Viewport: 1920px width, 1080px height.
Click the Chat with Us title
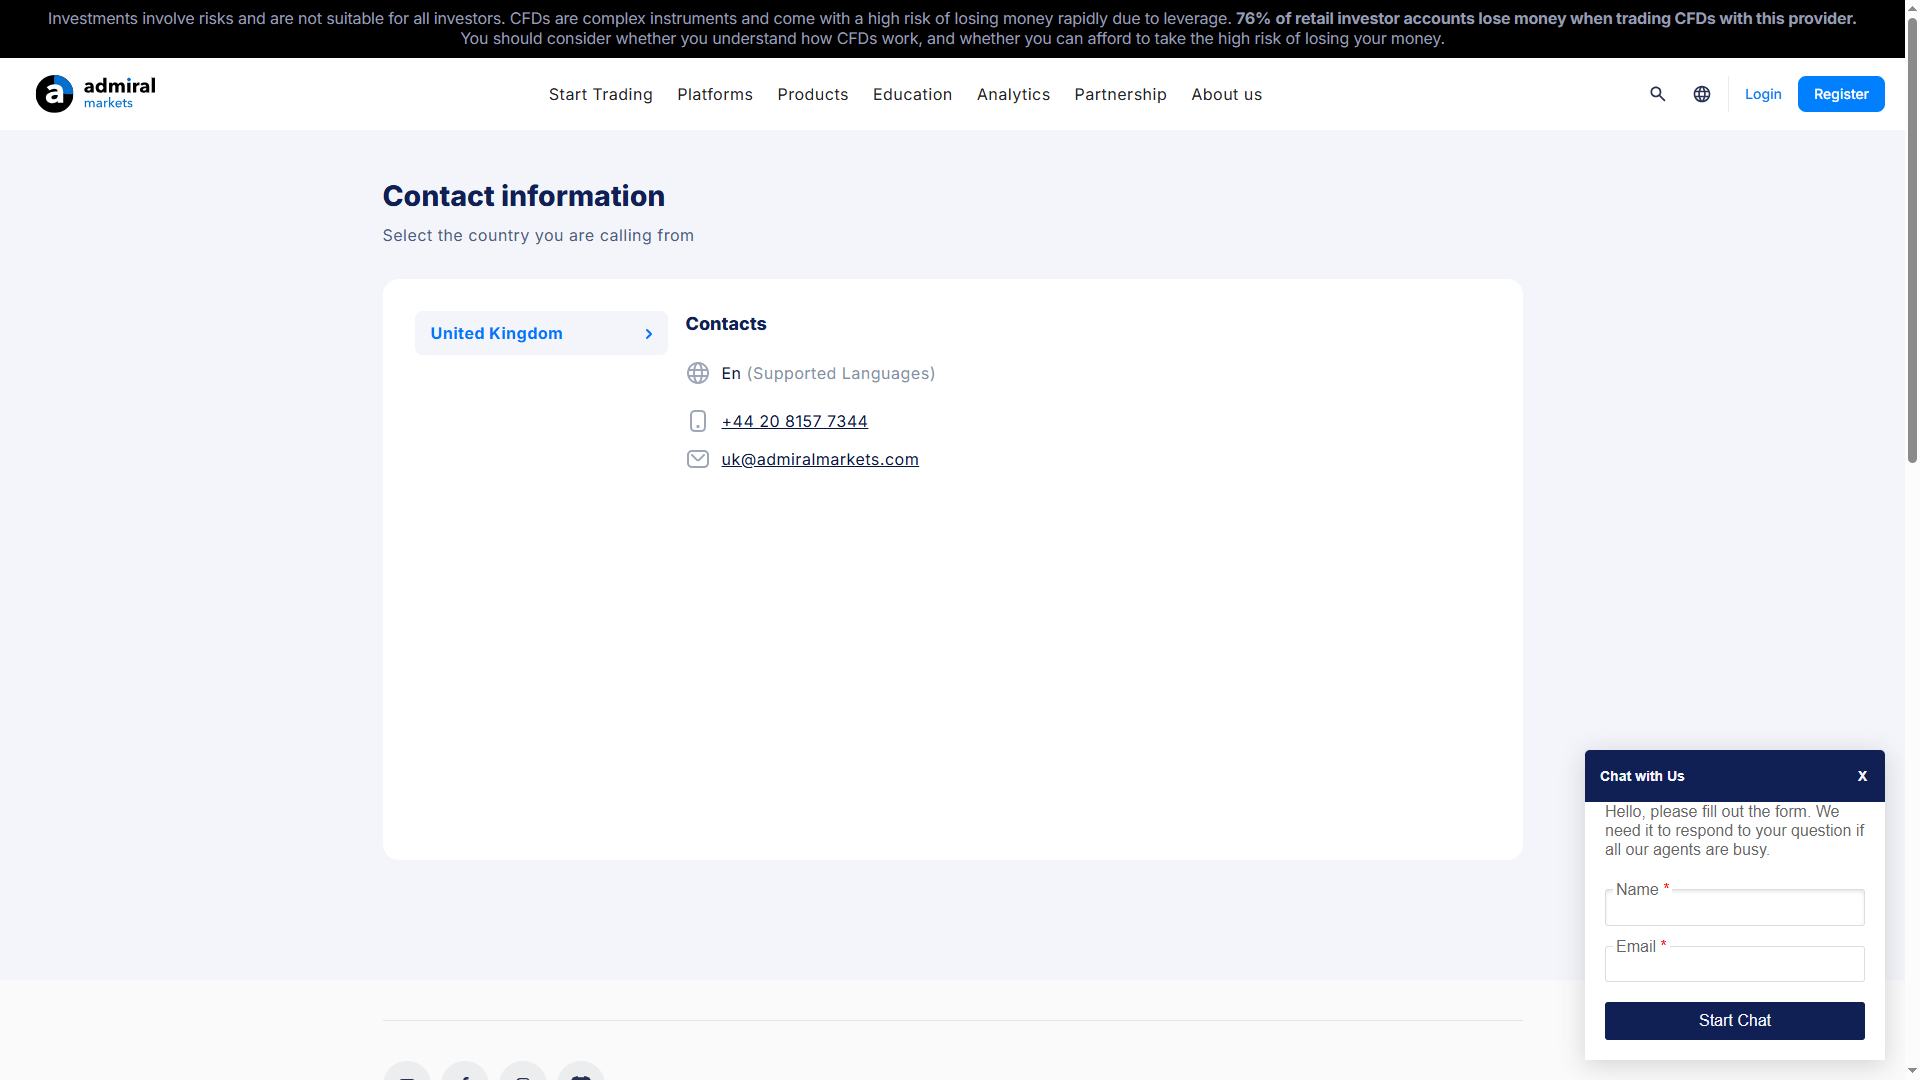(1642, 776)
